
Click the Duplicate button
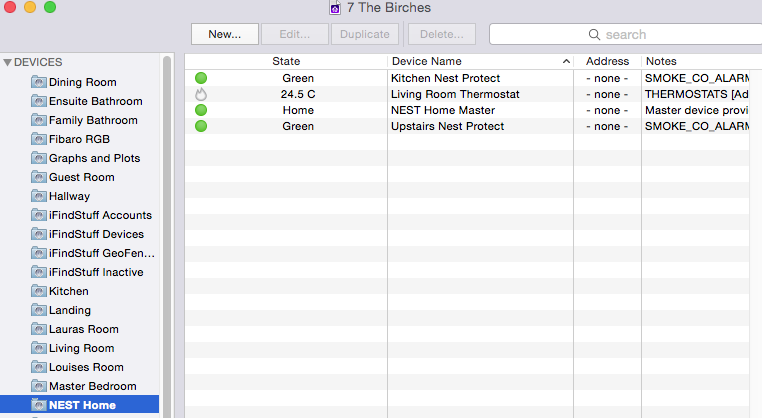[364, 34]
